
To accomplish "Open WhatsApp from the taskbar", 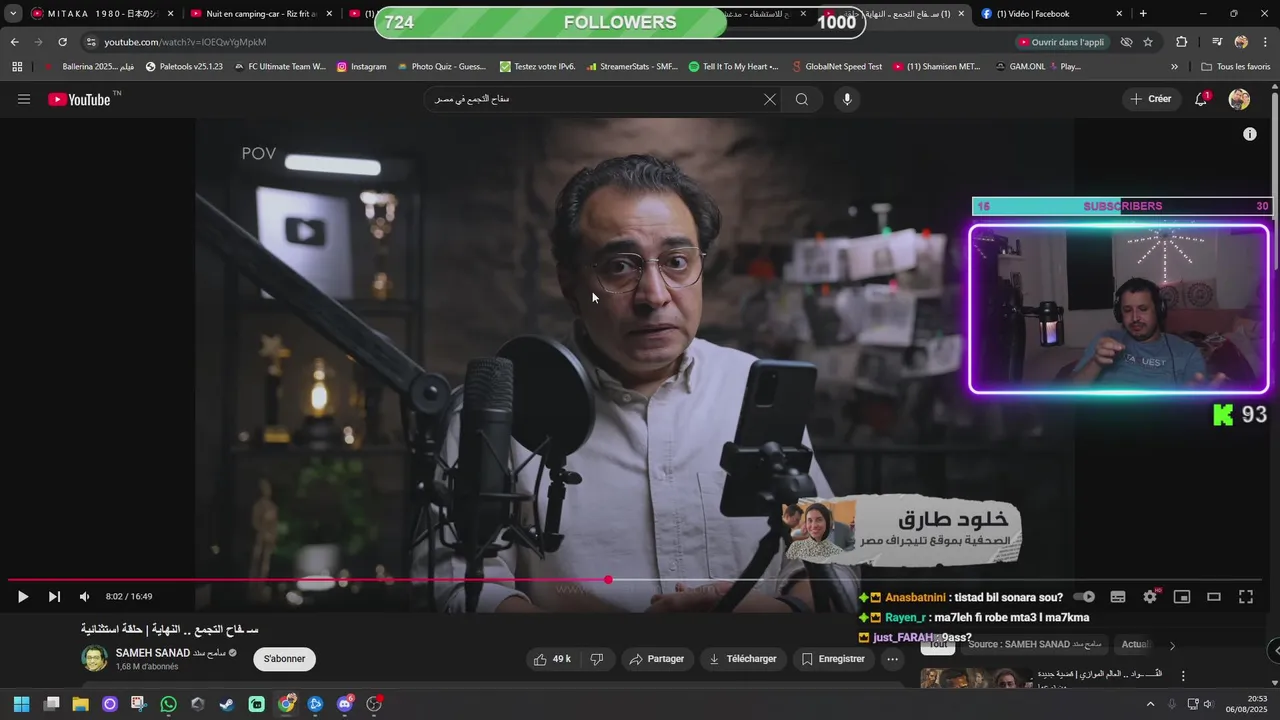I will 168,704.
